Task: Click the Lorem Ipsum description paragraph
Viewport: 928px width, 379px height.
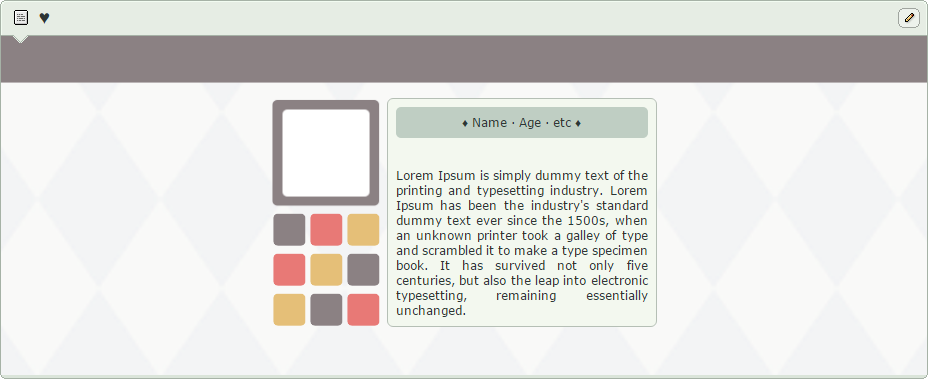Action: (522, 243)
